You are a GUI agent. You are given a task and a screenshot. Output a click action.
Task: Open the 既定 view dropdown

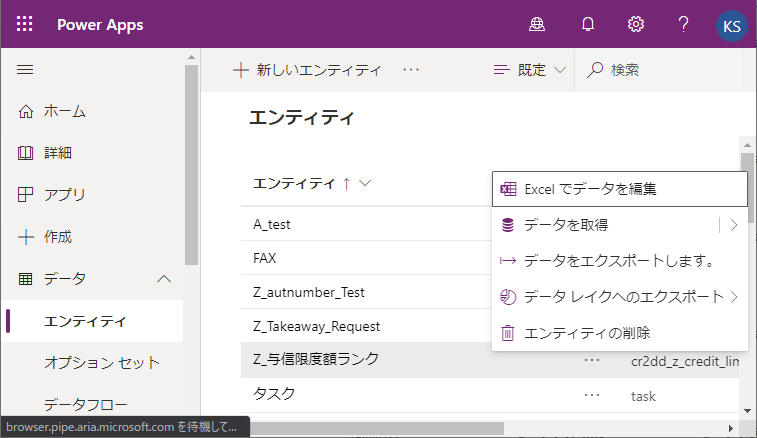click(529, 70)
